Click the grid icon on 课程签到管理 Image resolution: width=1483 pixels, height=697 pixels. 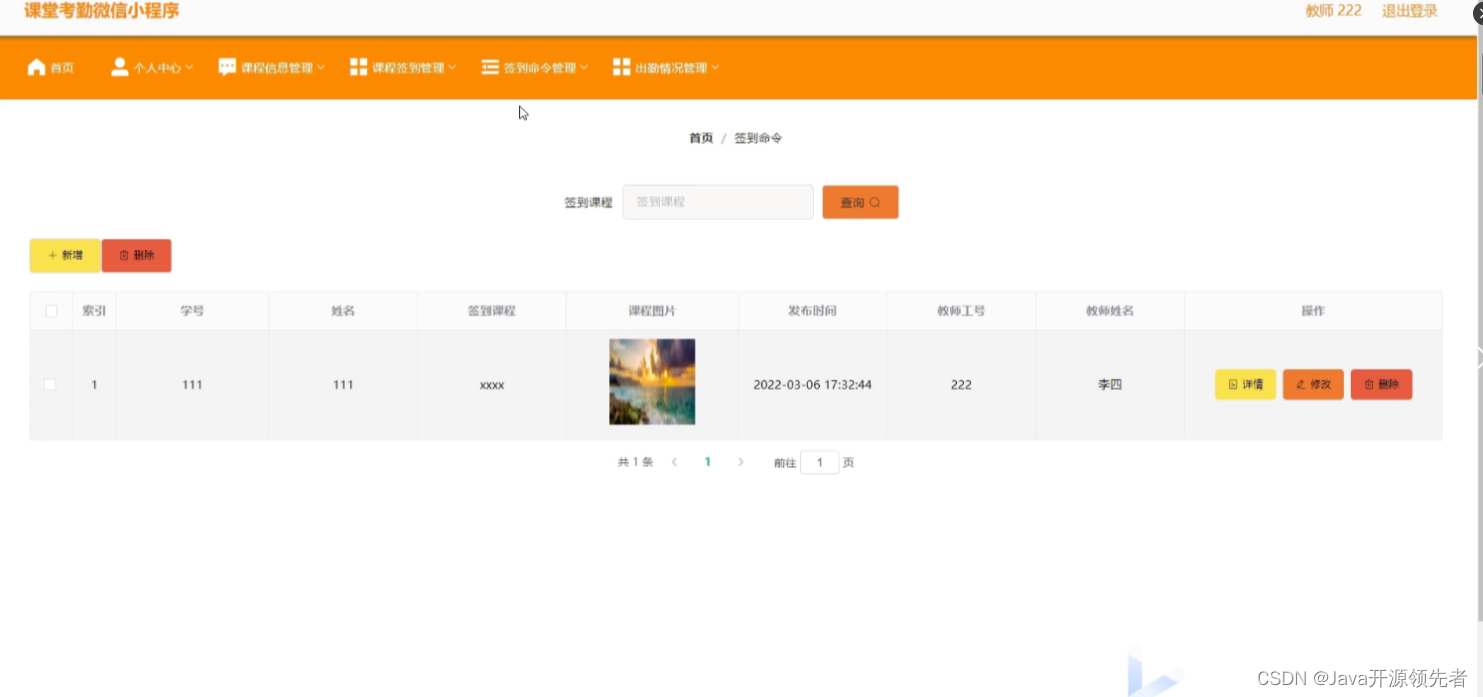click(358, 67)
